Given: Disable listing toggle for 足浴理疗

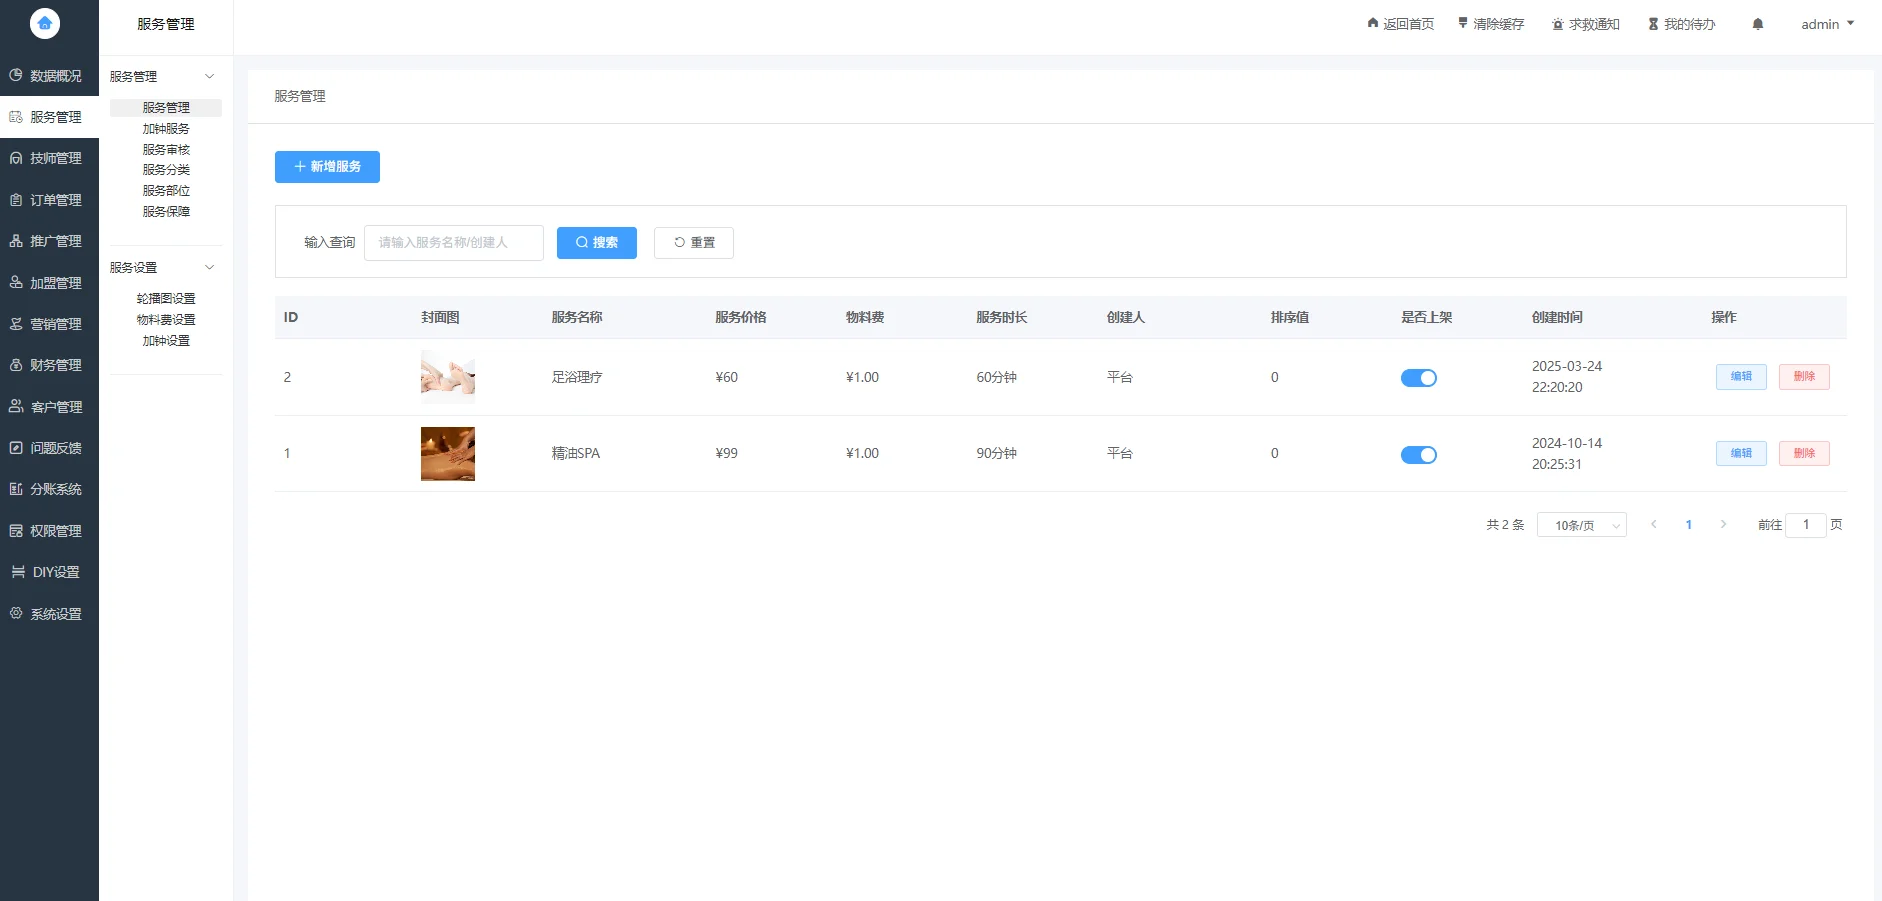Looking at the screenshot, I should (x=1418, y=377).
